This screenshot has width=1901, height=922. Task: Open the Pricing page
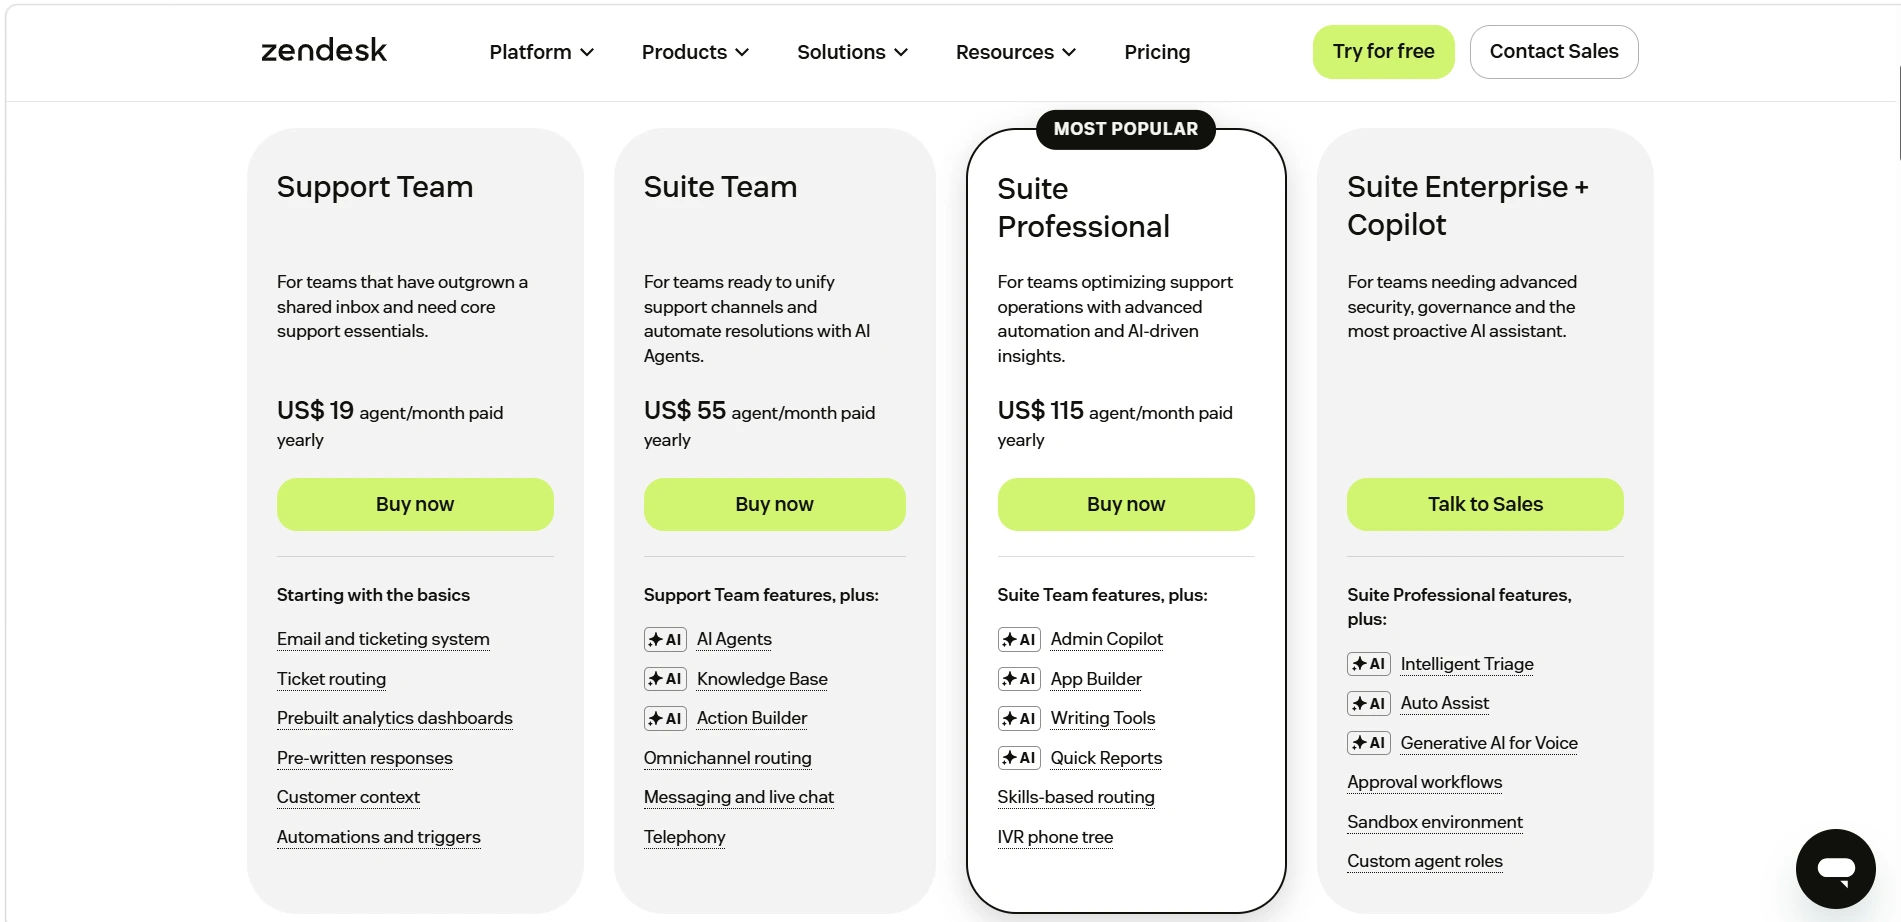1157,52
